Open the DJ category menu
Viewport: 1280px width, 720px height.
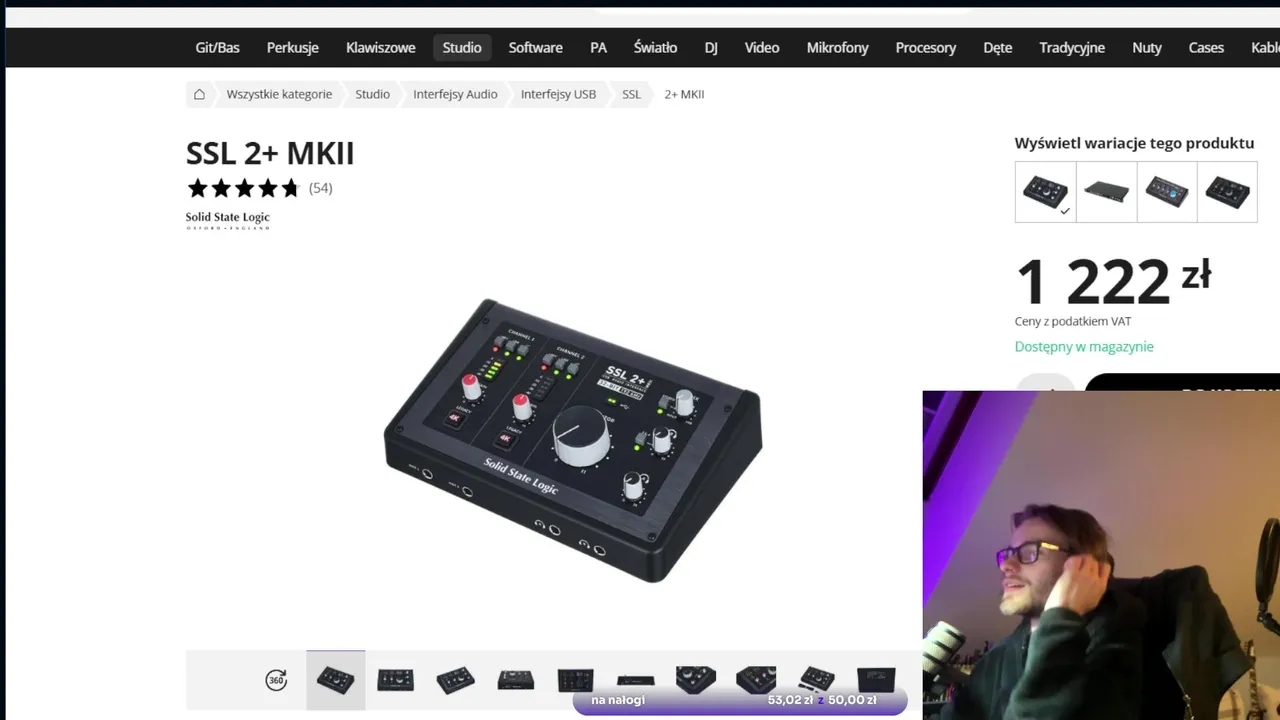click(x=711, y=47)
